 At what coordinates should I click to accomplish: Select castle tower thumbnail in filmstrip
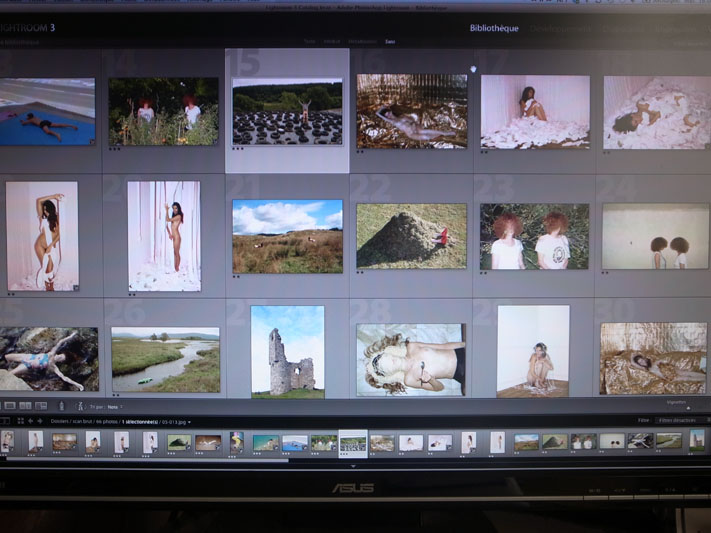click(x=697, y=440)
